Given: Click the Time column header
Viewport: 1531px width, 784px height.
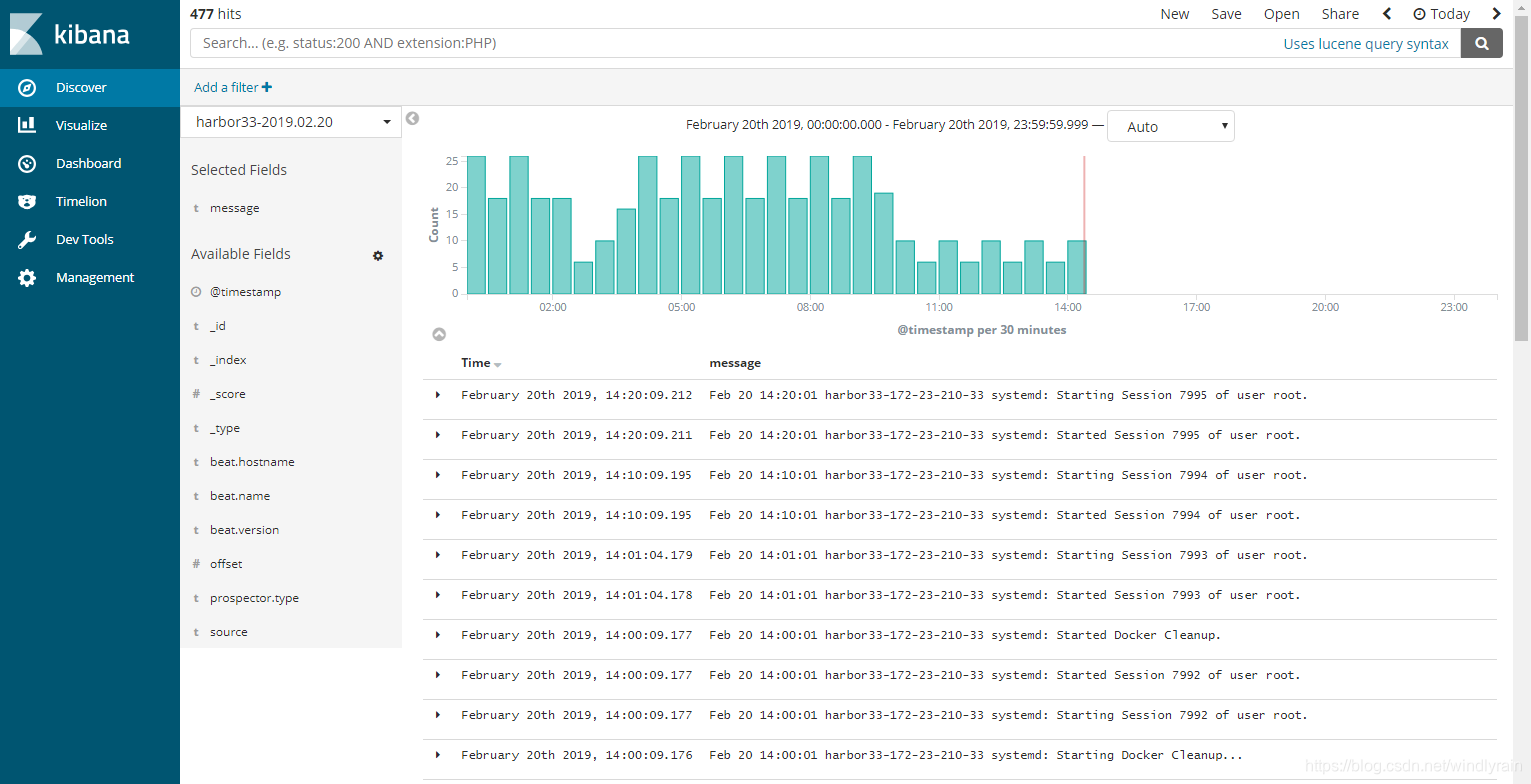Looking at the screenshot, I should pyautogui.click(x=476, y=363).
